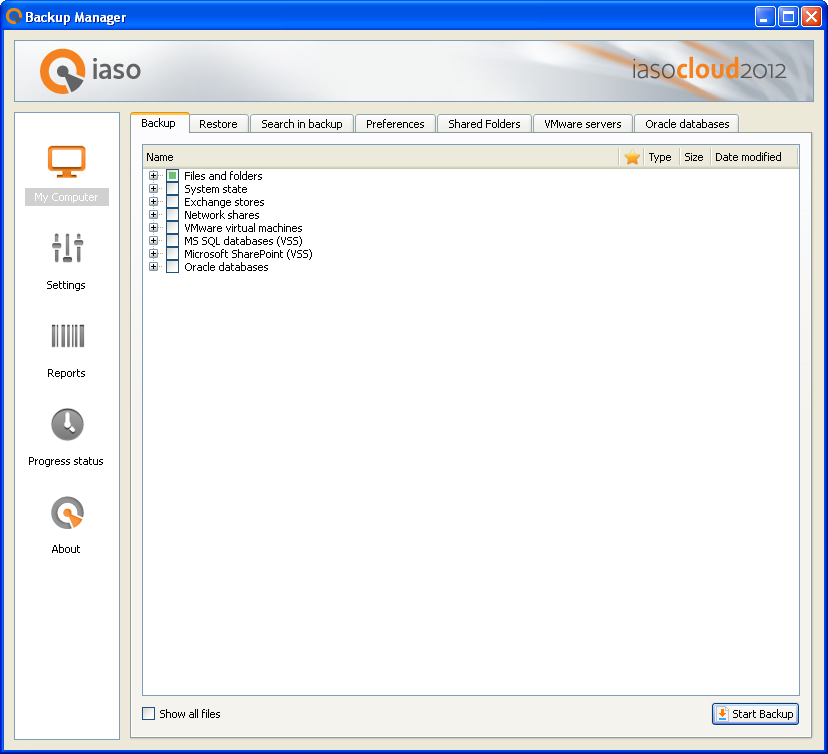Maximize the Backup Manager window
This screenshot has height=754, width=828.
coord(788,17)
